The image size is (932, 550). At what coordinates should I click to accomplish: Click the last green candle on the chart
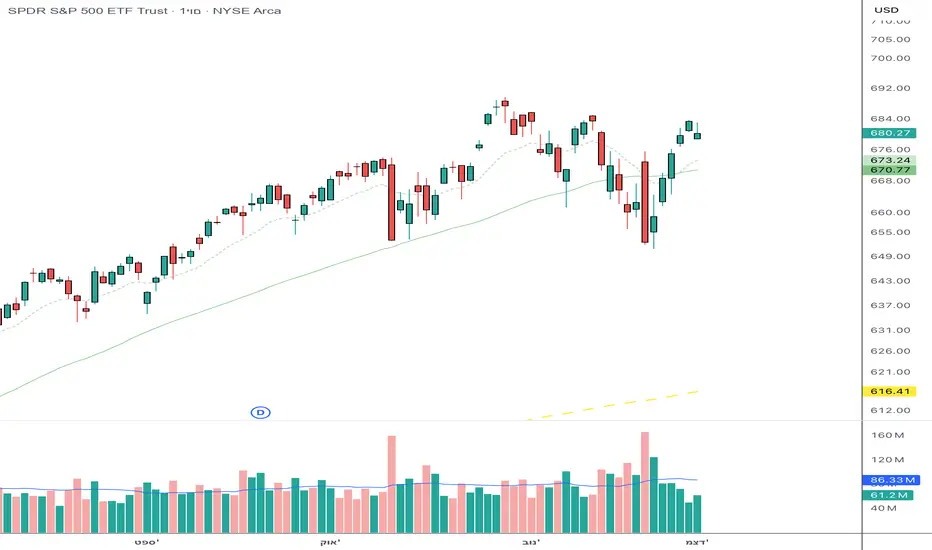[697, 135]
